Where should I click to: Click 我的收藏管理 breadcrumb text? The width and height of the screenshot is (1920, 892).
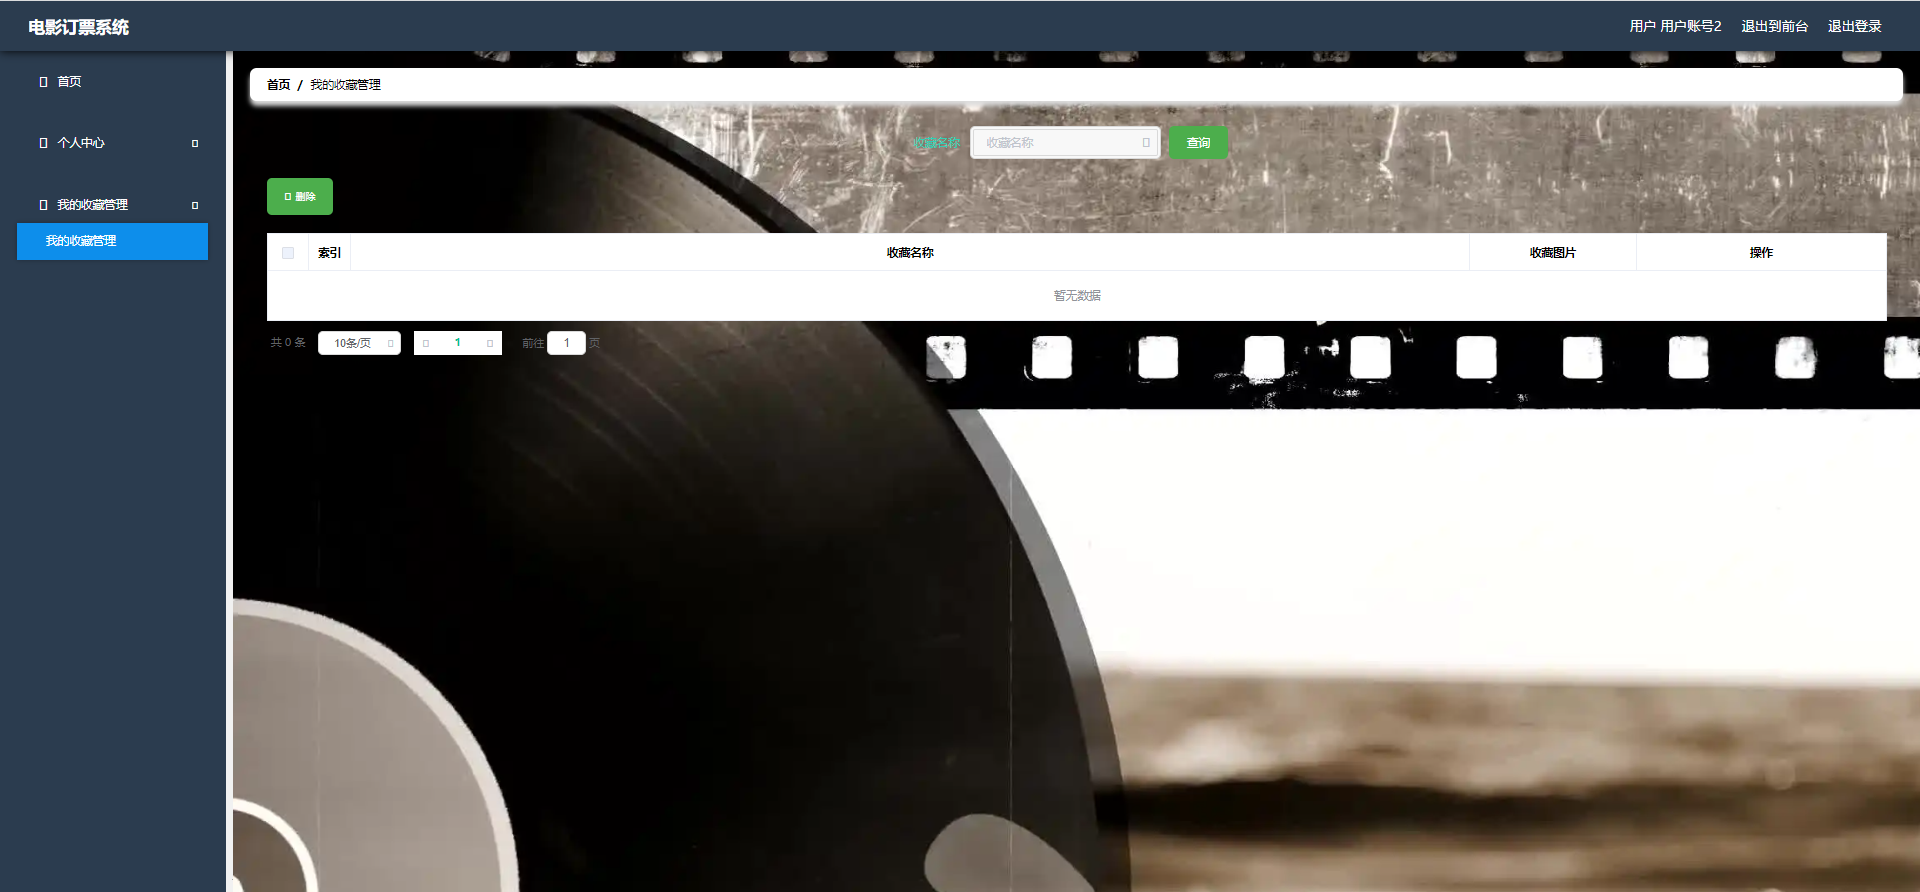345,85
